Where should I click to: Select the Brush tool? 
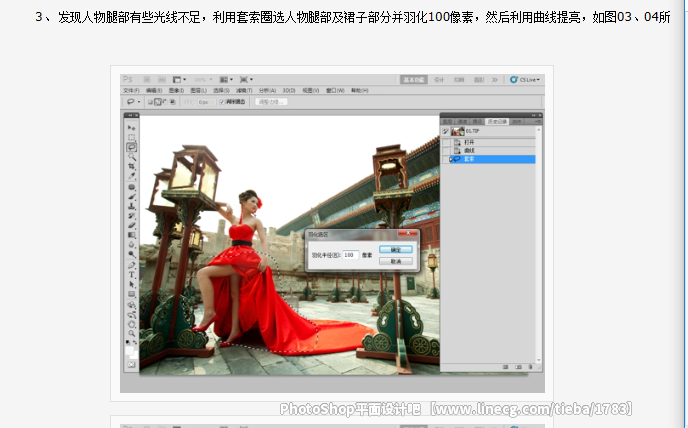pos(131,197)
